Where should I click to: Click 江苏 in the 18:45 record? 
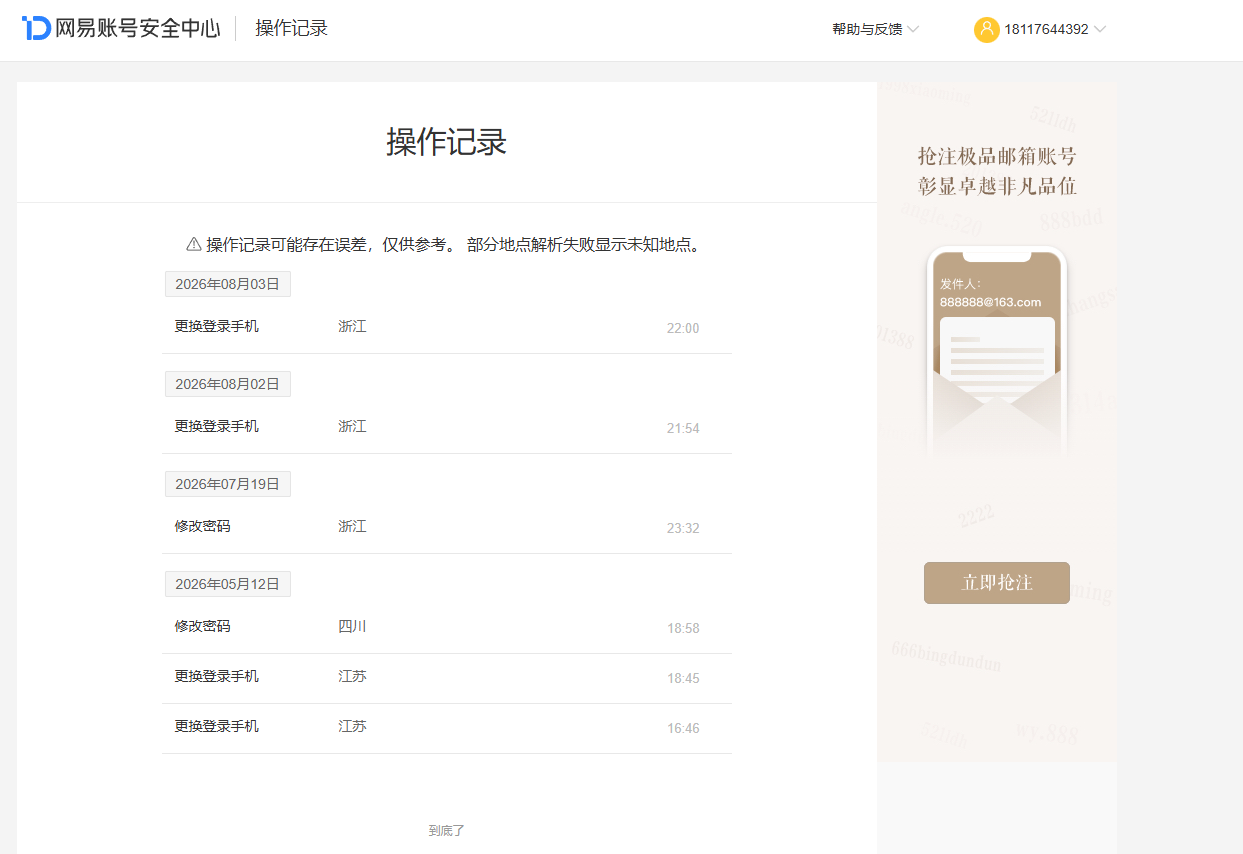353,676
